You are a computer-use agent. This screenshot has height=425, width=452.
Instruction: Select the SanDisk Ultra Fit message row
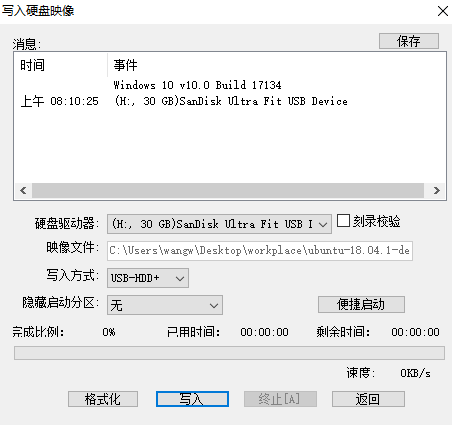[230, 101]
